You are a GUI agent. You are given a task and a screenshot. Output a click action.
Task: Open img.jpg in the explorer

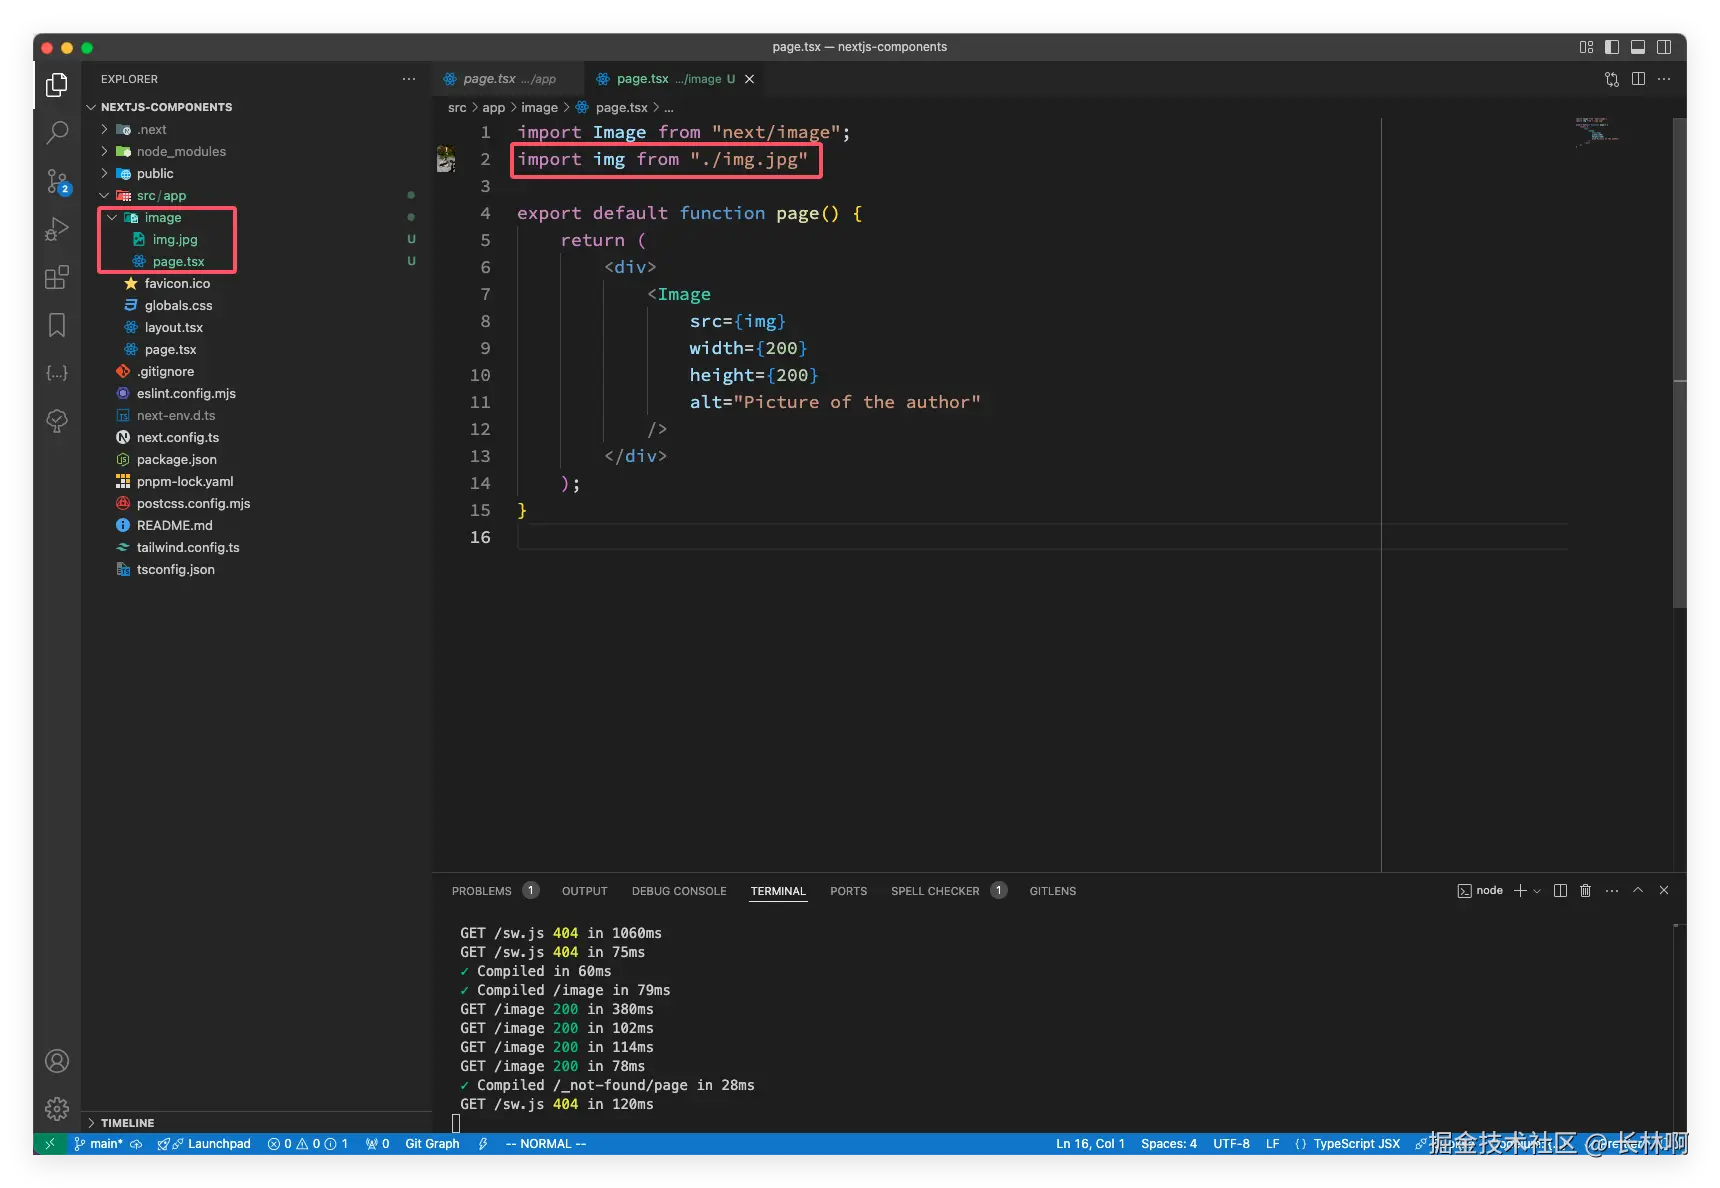(175, 240)
